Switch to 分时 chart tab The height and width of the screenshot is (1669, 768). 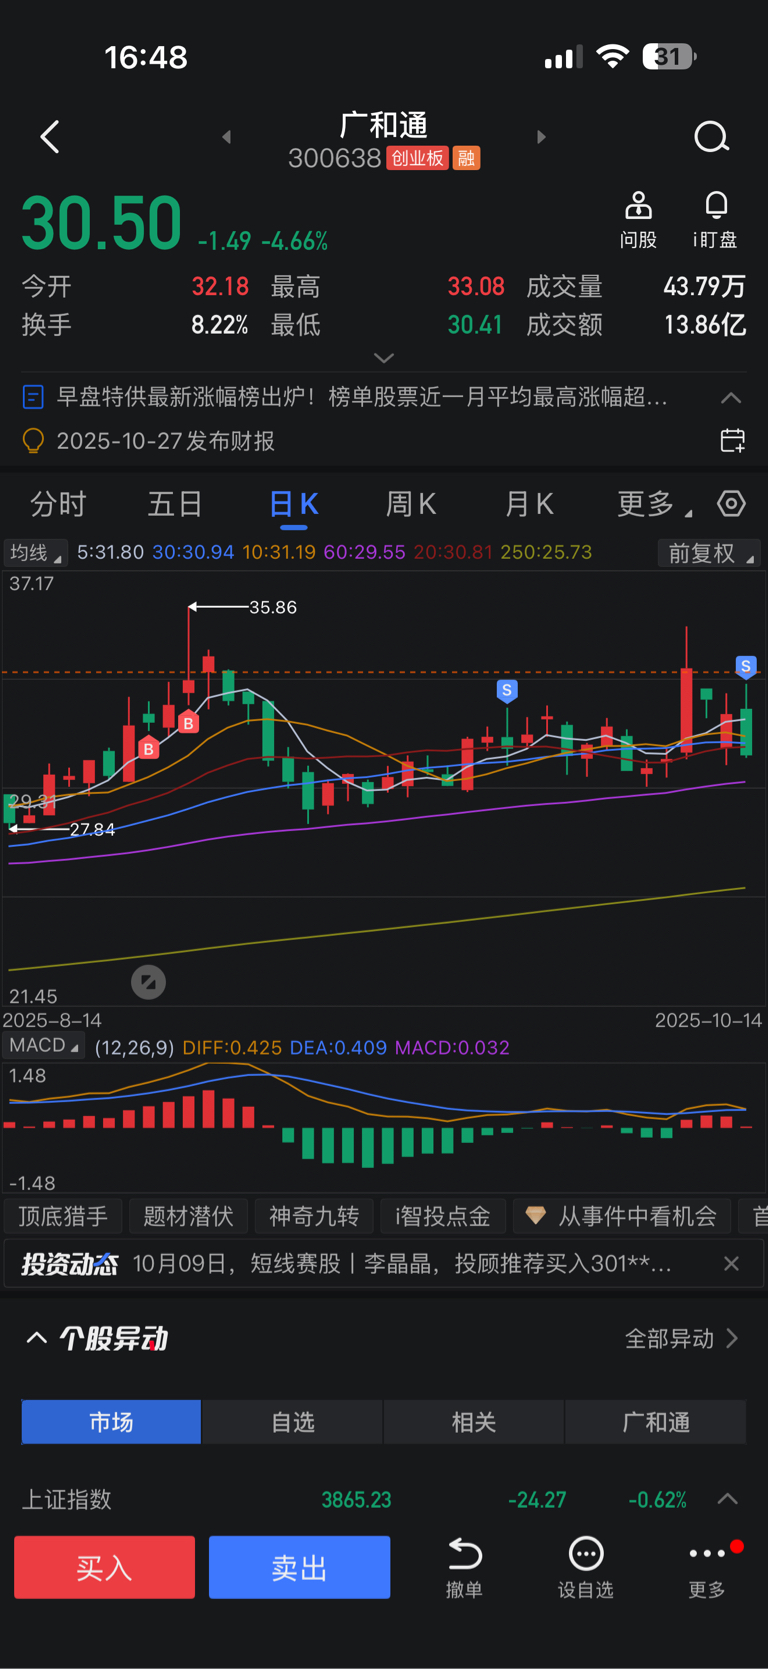pyautogui.click(x=58, y=504)
